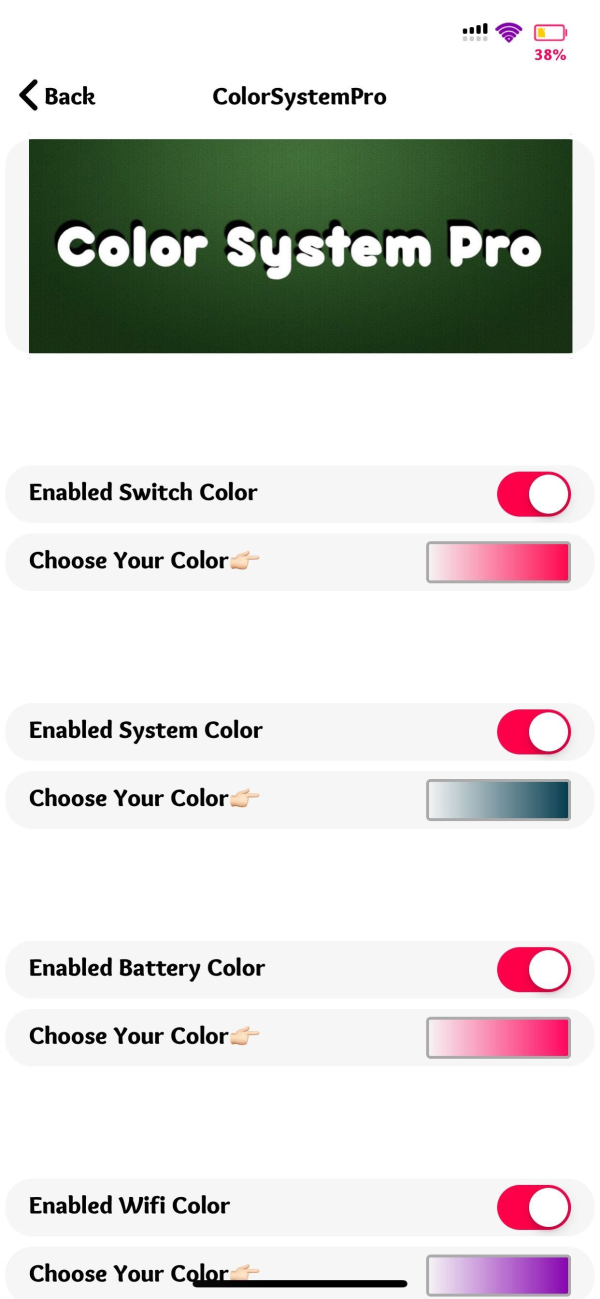The width and height of the screenshot is (600, 1299).
Task: Tap the pointing hand emoji under System Color
Action: pyautogui.click(x=244, y=799)
